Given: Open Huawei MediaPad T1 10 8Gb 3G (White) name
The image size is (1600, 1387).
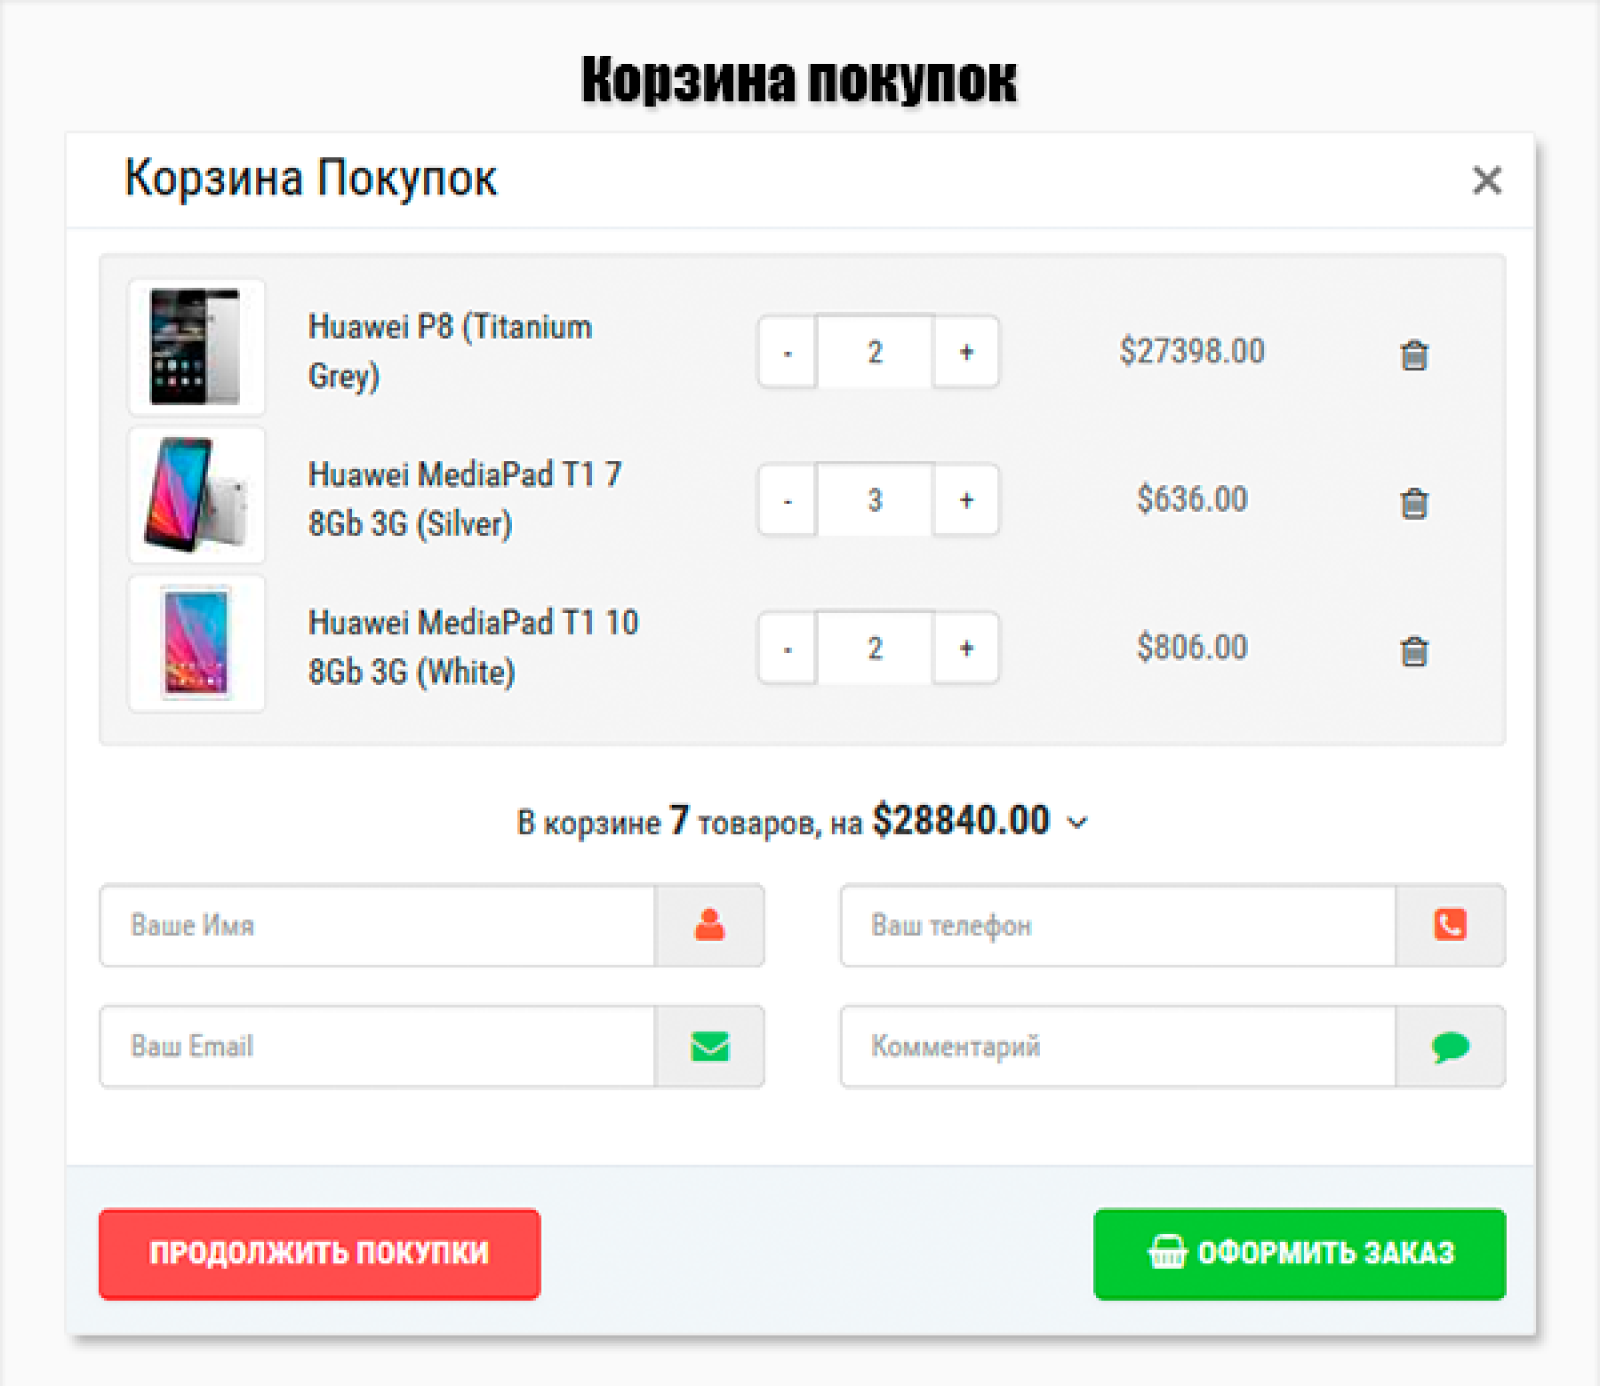Looking at the screenshot, I should tap(473, 647).
